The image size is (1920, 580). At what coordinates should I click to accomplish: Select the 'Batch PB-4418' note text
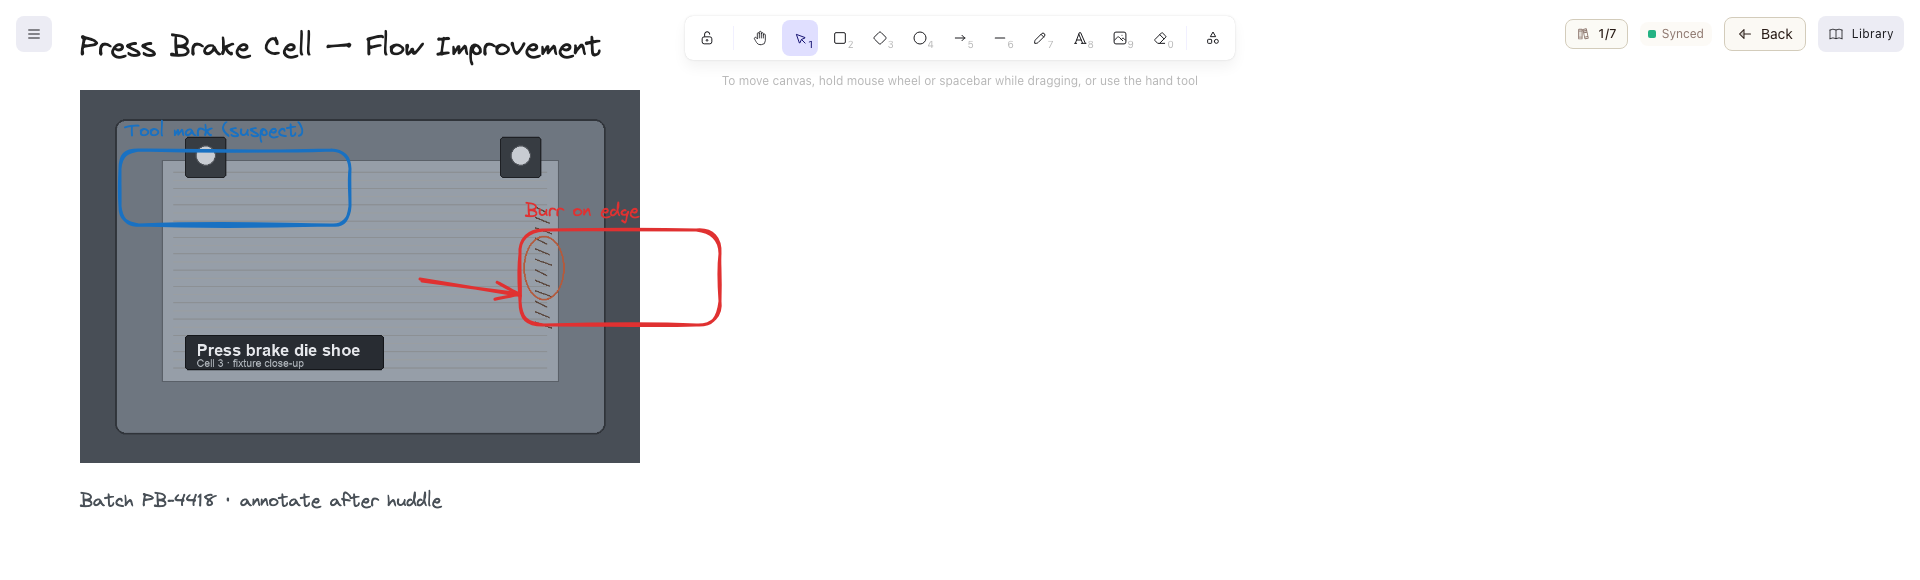[x=260, y=500]
